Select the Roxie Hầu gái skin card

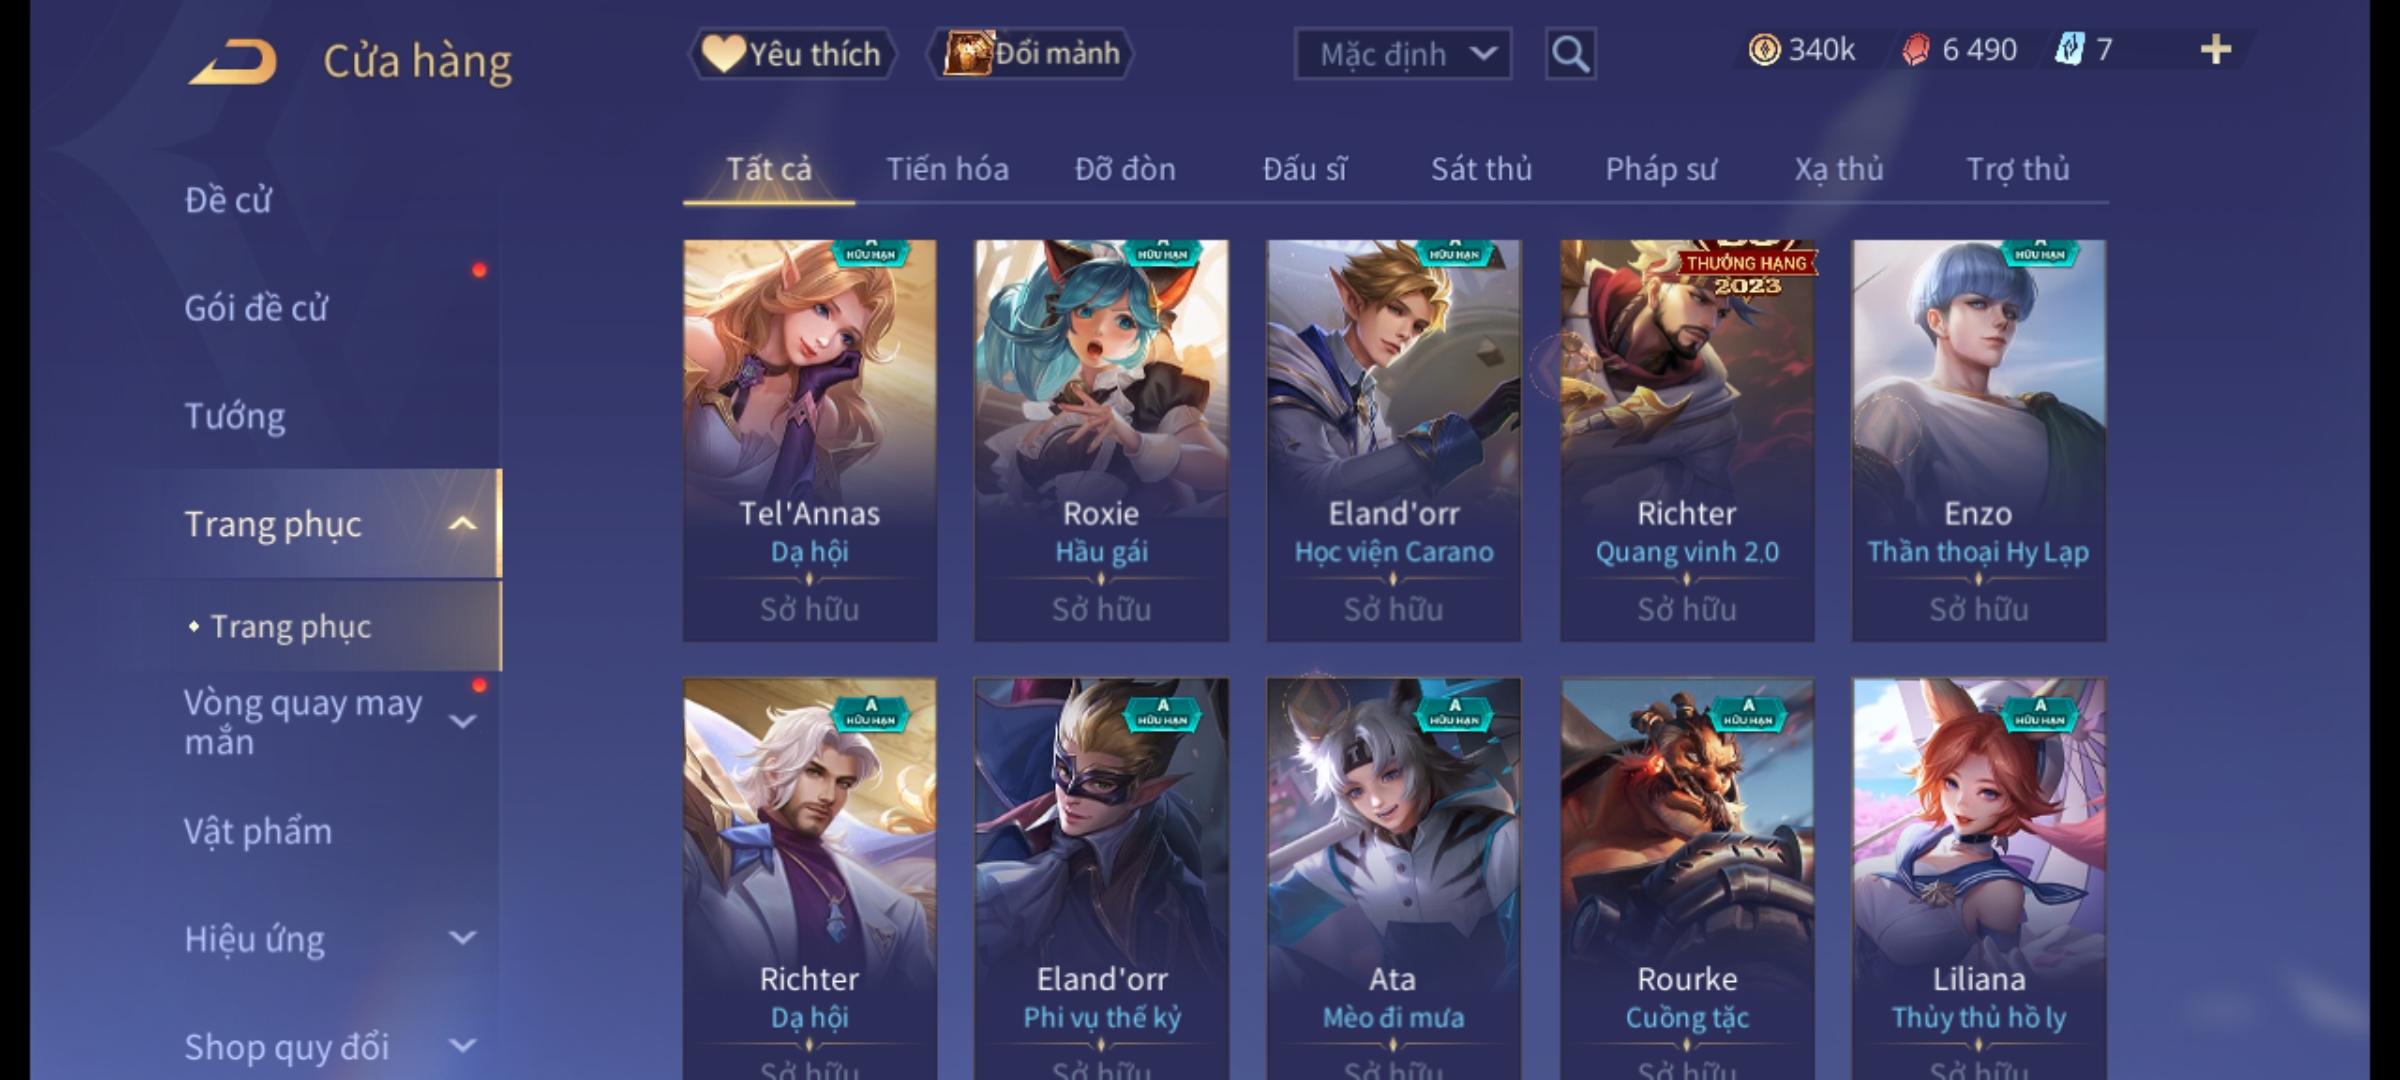pyautogui.click(x=1101, y=441)
